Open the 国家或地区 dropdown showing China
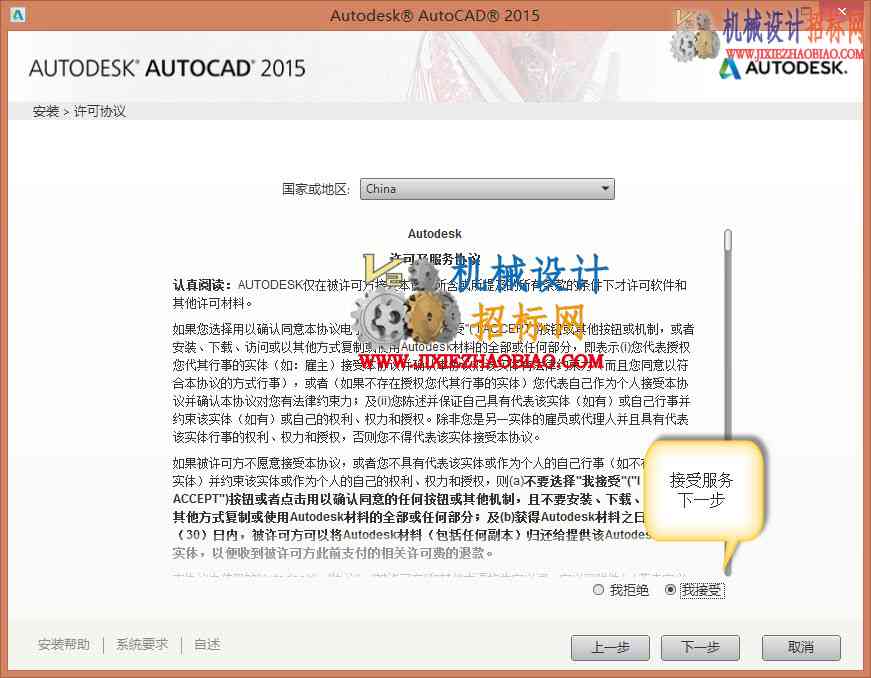871x678 pixels. (x=487, y=189)
